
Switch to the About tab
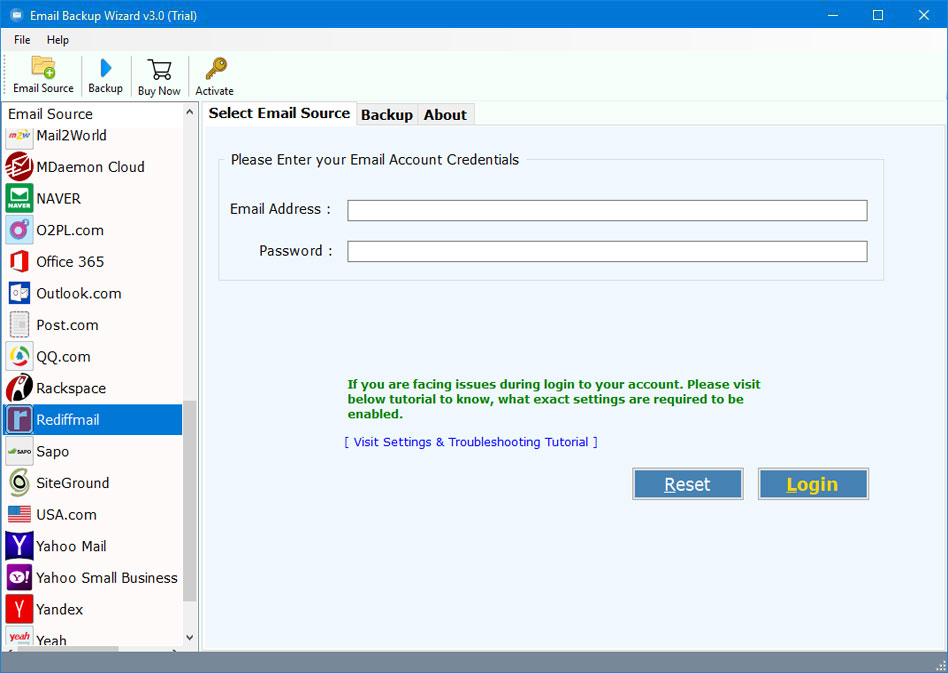pyautogui.click(x=445, y=114)
